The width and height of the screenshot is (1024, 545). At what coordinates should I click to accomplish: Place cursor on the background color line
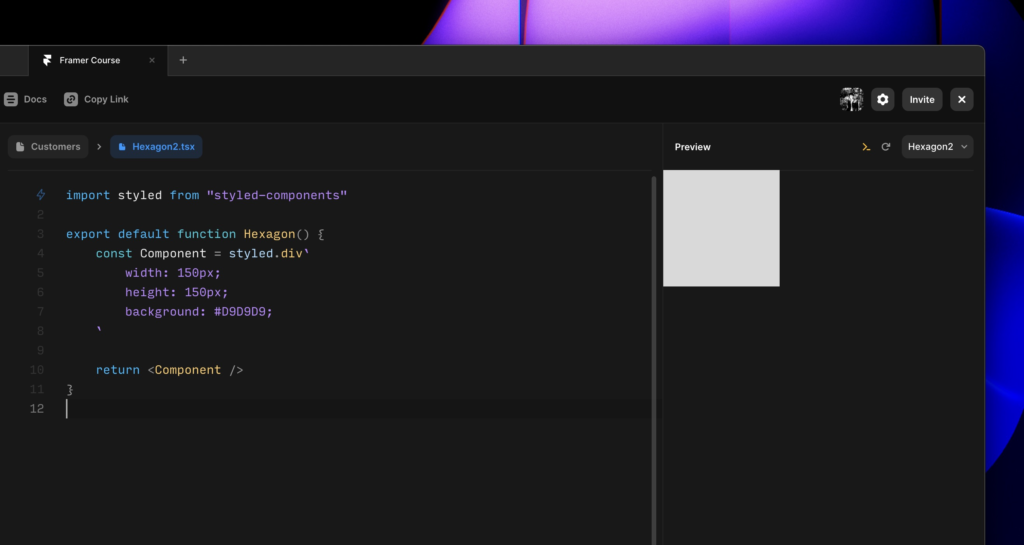tap(198, 312)
